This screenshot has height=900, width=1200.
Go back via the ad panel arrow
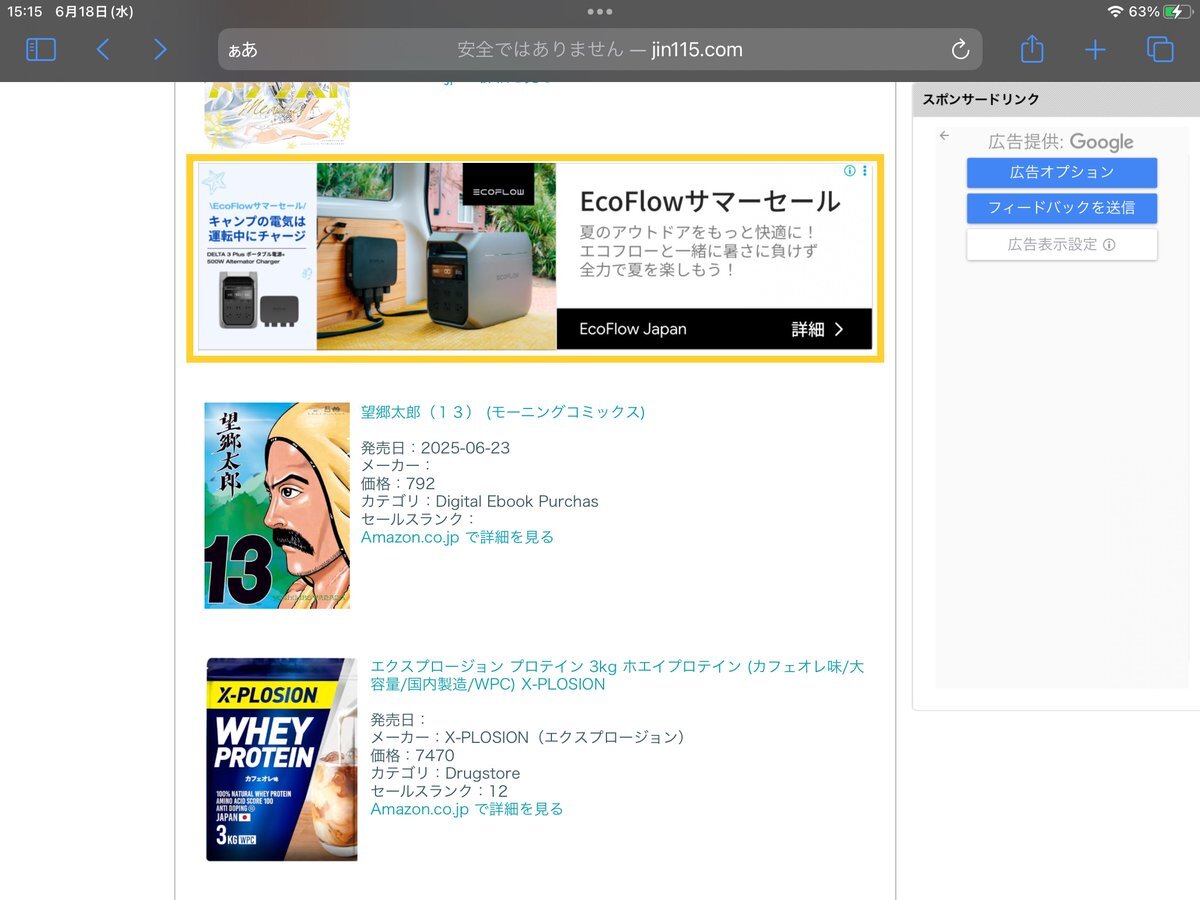[944, 136]
